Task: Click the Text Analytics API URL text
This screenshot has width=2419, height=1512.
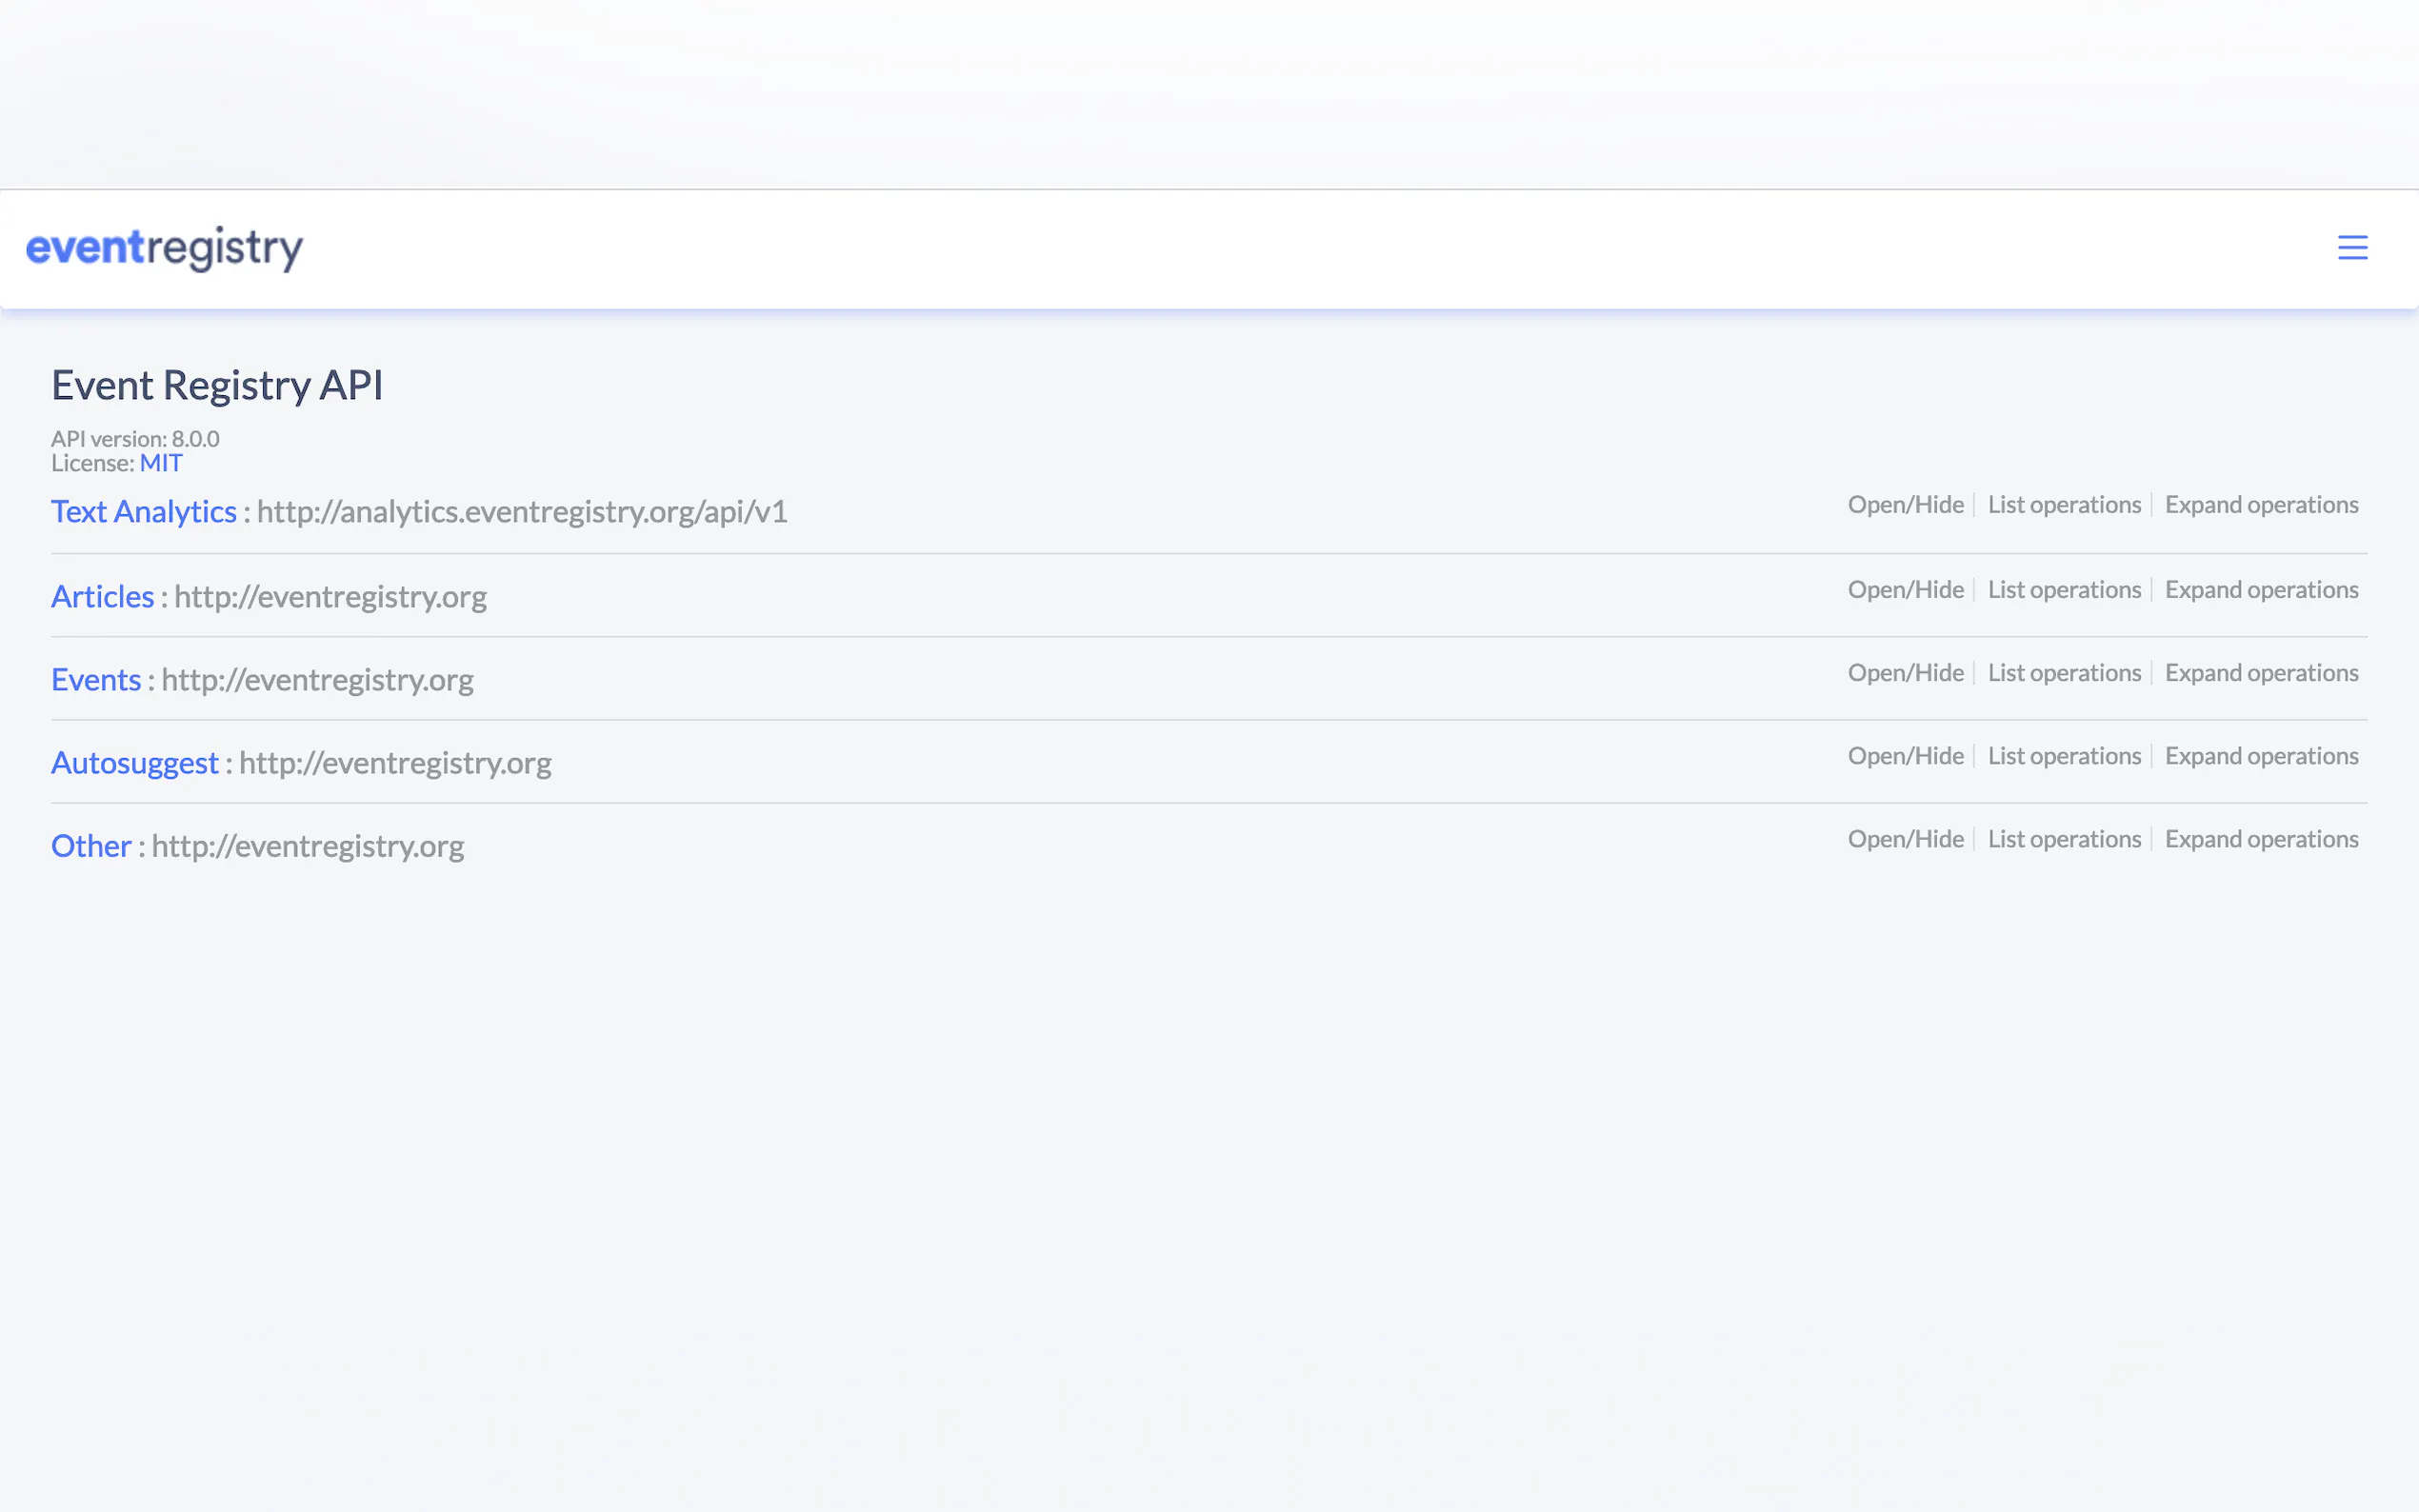Action: (522, 511)
